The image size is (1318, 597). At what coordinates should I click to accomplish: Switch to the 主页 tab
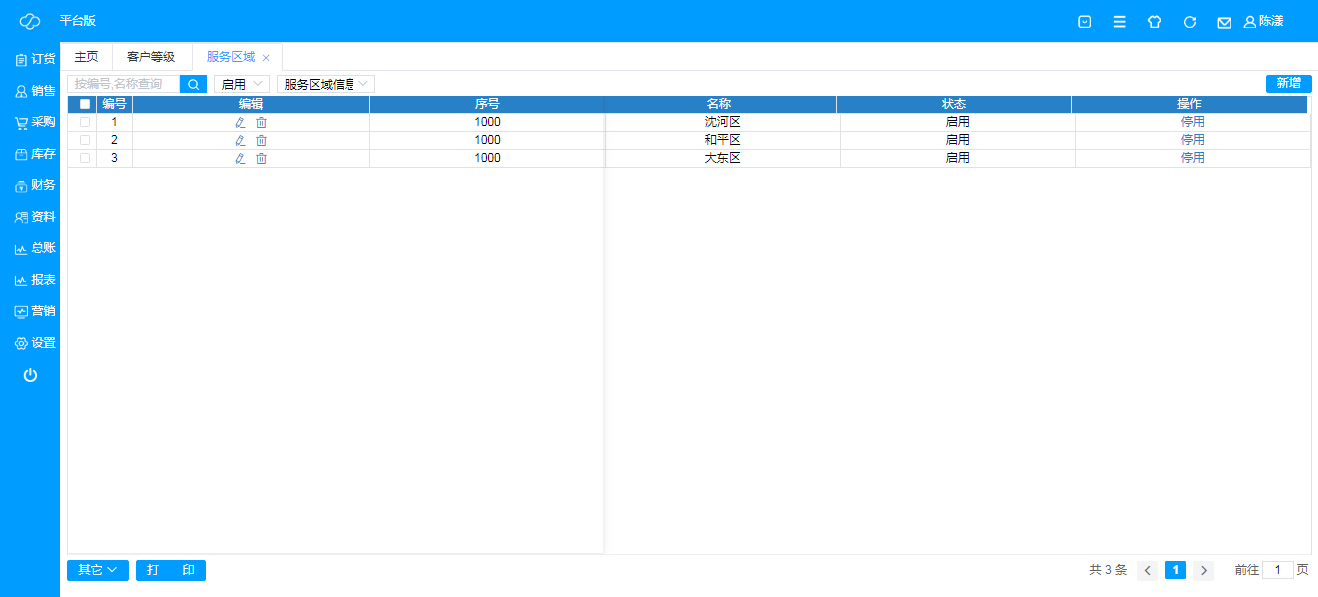tap(87, 57)
